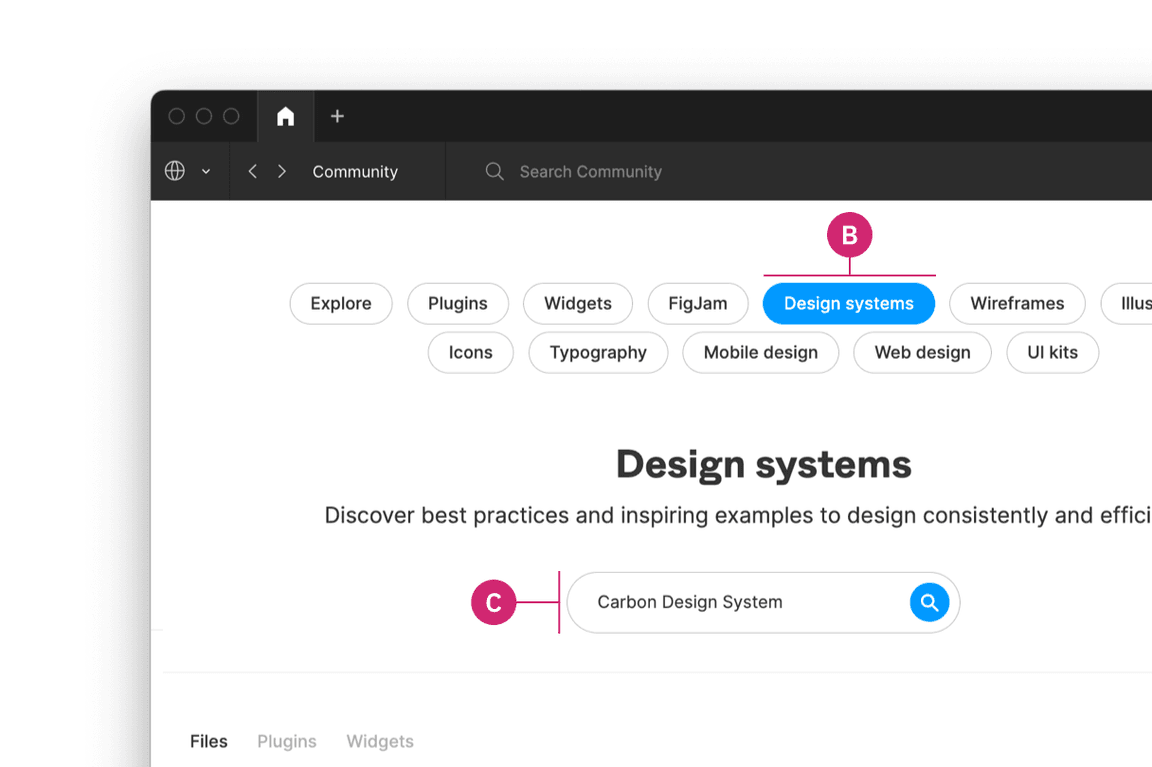
Task: Switch to the Plugins results tab
Action: [x=287, y=741]
